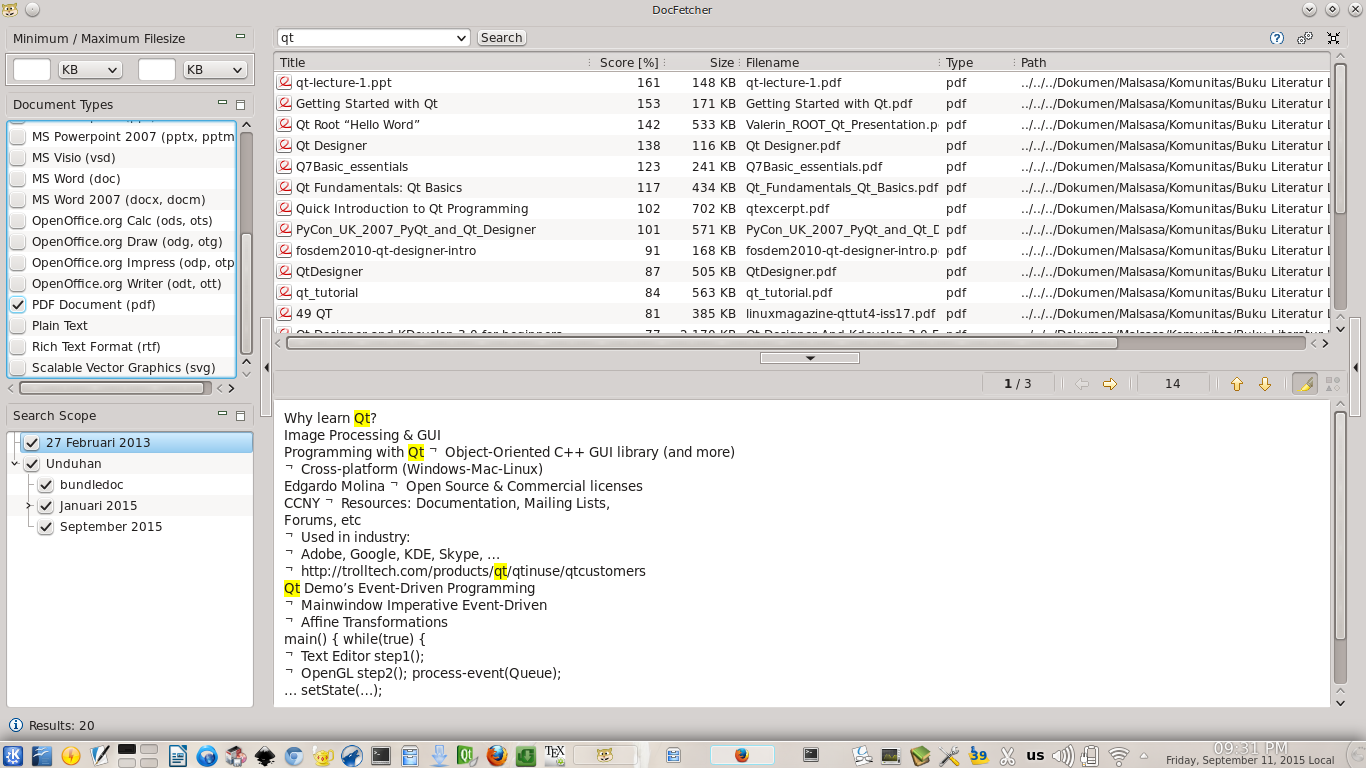
Task: Click the page number field showing 14
Action: pos(1172,383)
